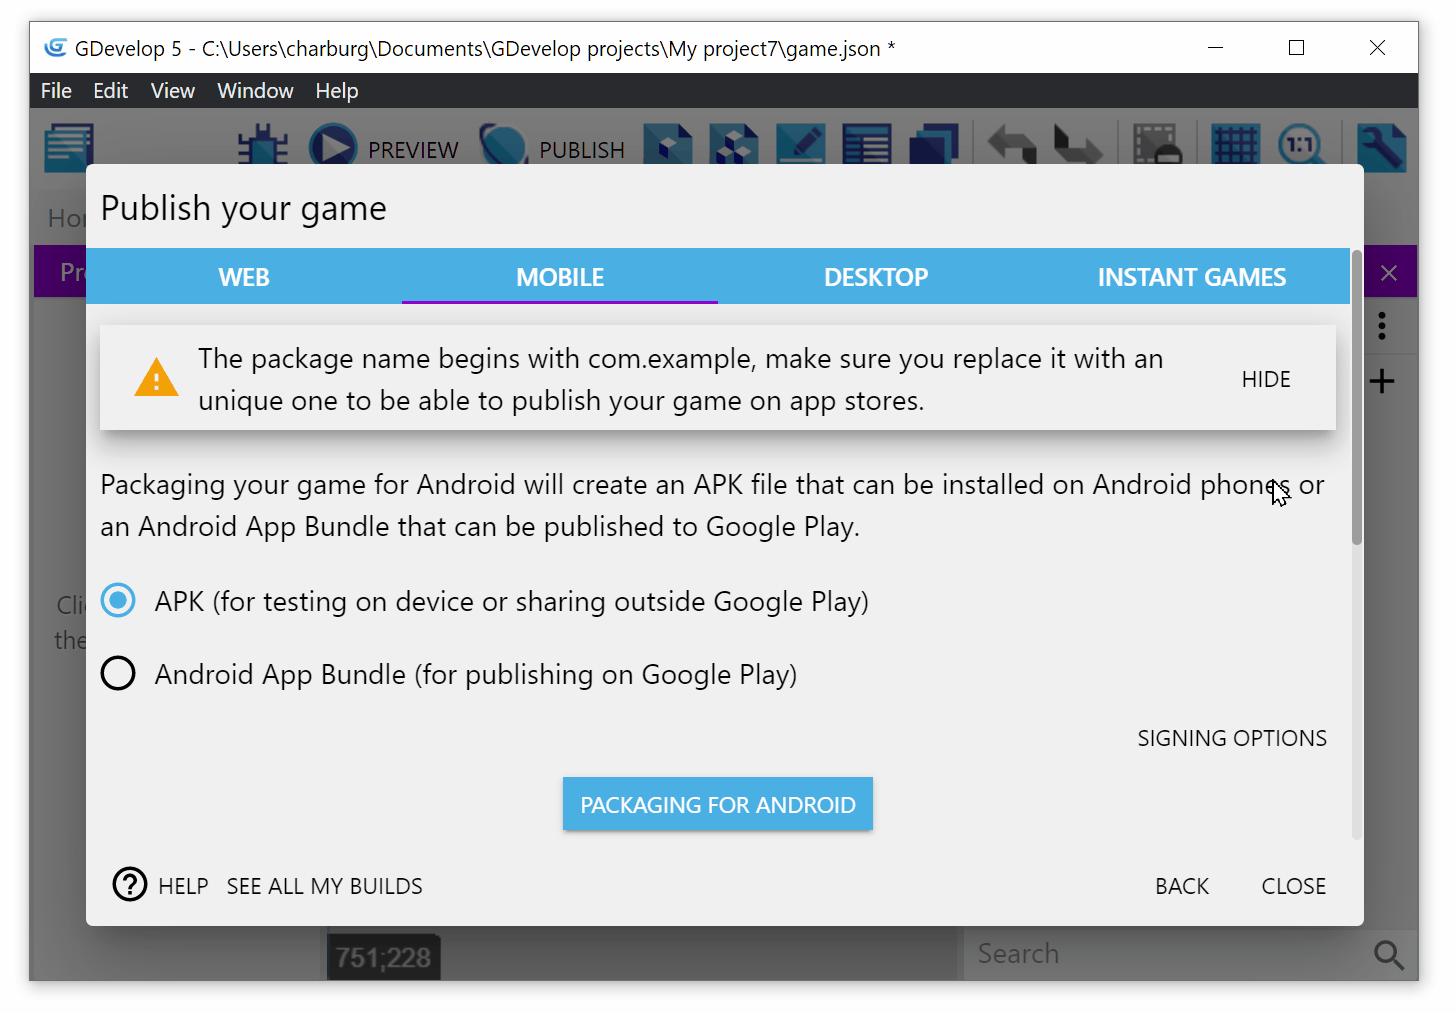The image size is (1456, 1013).
Task: Click the dialog's vertical scrollbar
Action: click(1356, 400)
